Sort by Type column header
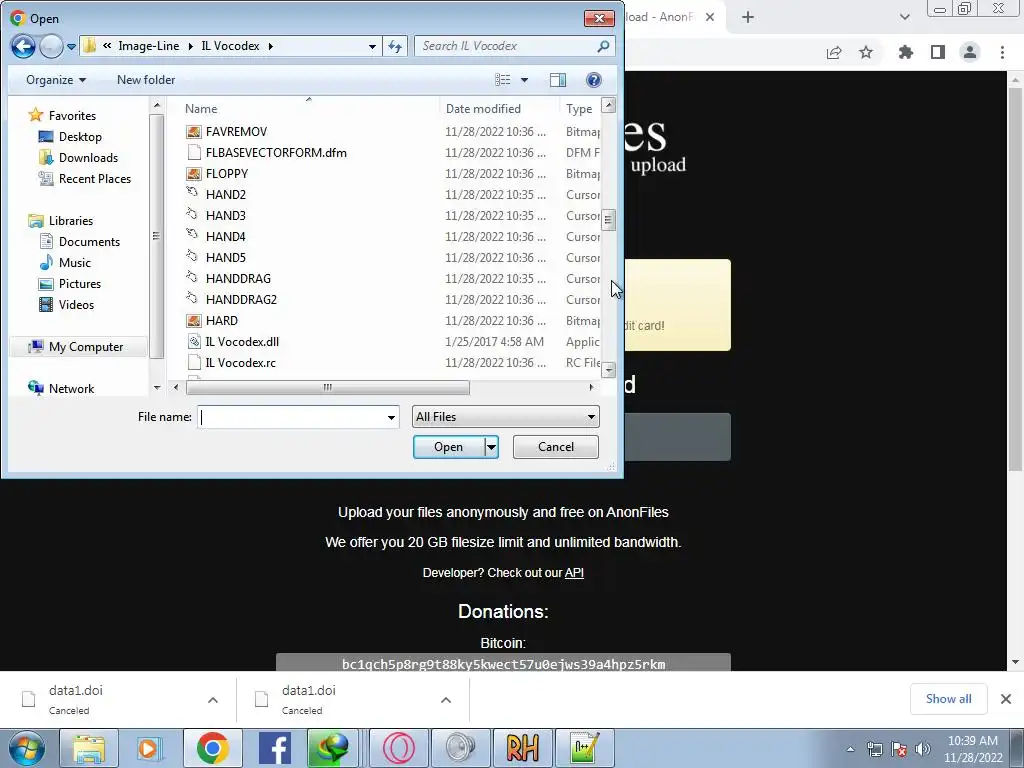Viewport: 1024px width, 768px height. pos(579,108)
